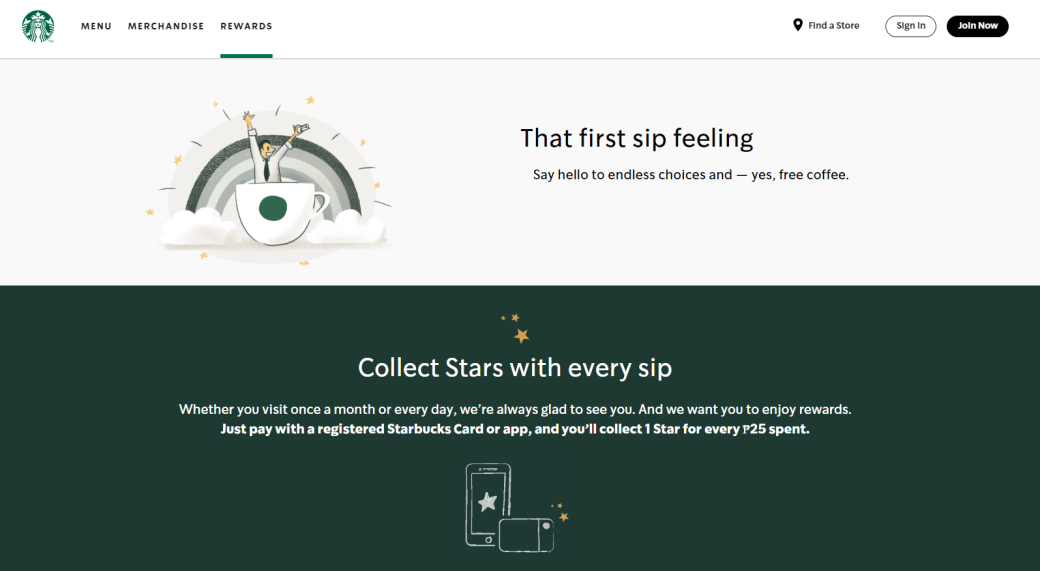Screen dimensions: 1040x571
Task: Click the gold stars above Collect Stars heading
Action: tap(516, 328)
